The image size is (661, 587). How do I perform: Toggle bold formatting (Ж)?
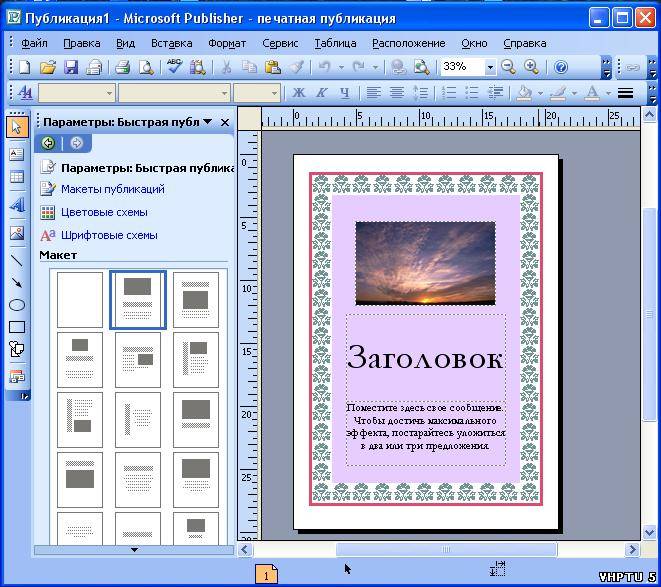pos(298,93)
